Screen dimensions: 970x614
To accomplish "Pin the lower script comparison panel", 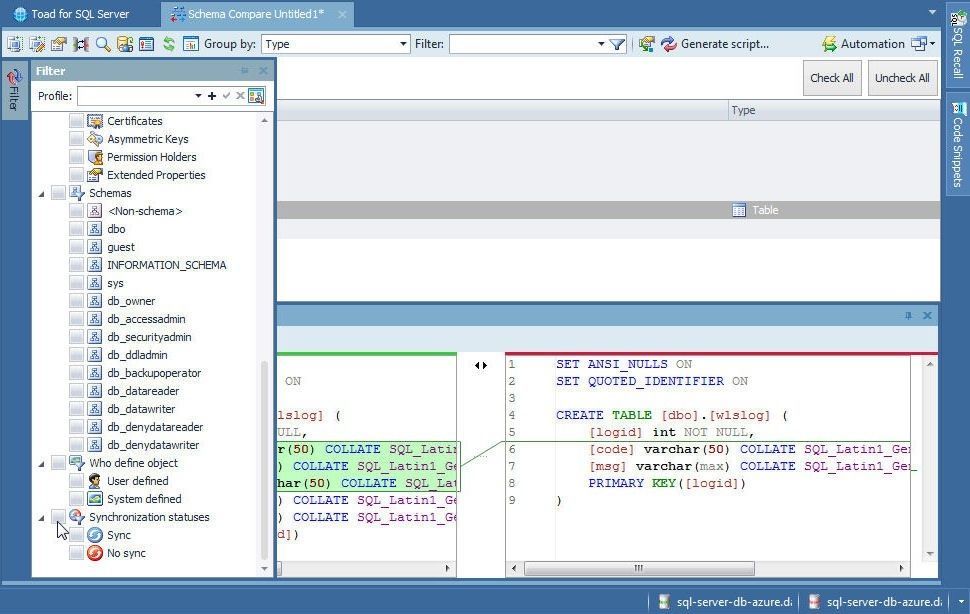I will [x=908, y=315].
